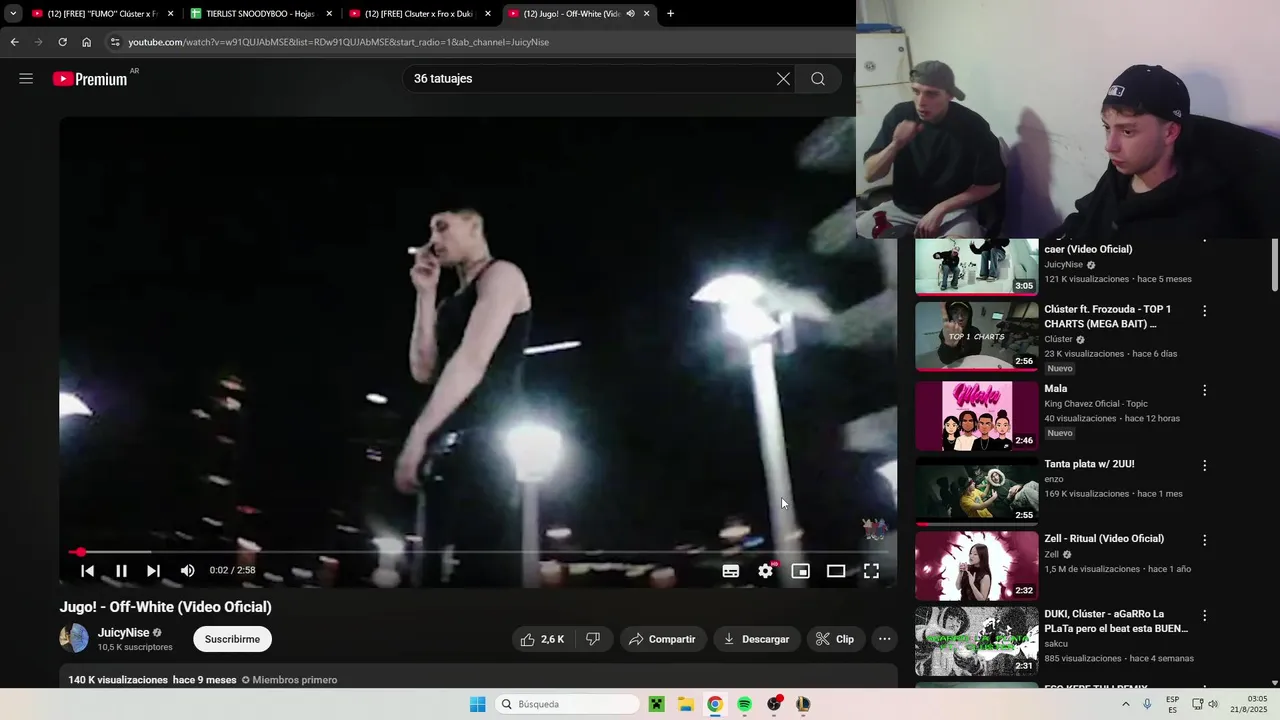The height and width of the screenshot is (720, 1280).
Task: Open 'DUKI, Clúster - aGaRRo La PLaTa' title
Action: click(x=1116, y=621)
